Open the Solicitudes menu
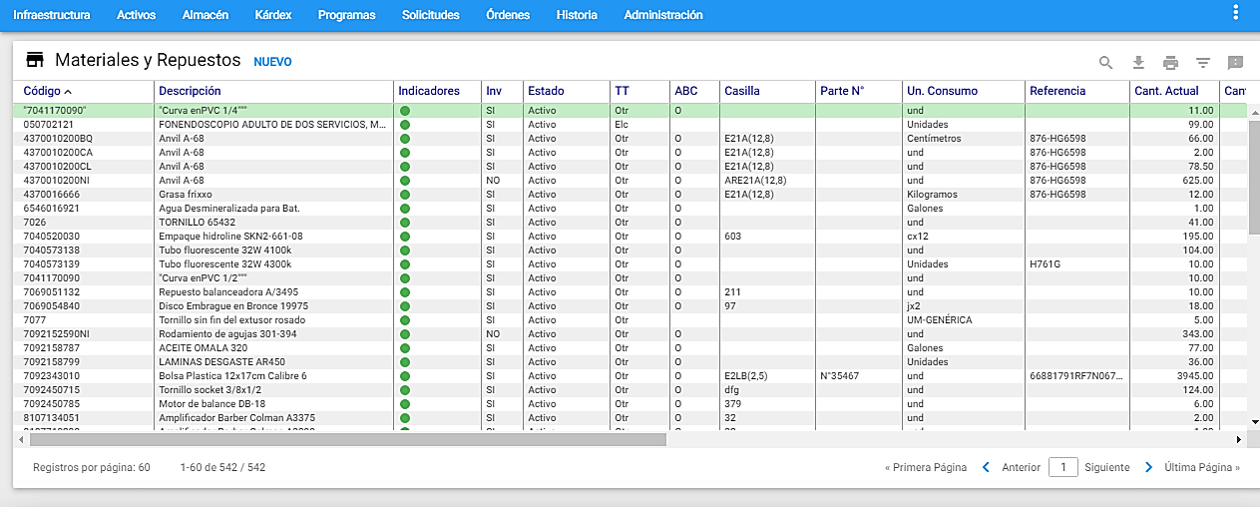 [x=431, y=15]
